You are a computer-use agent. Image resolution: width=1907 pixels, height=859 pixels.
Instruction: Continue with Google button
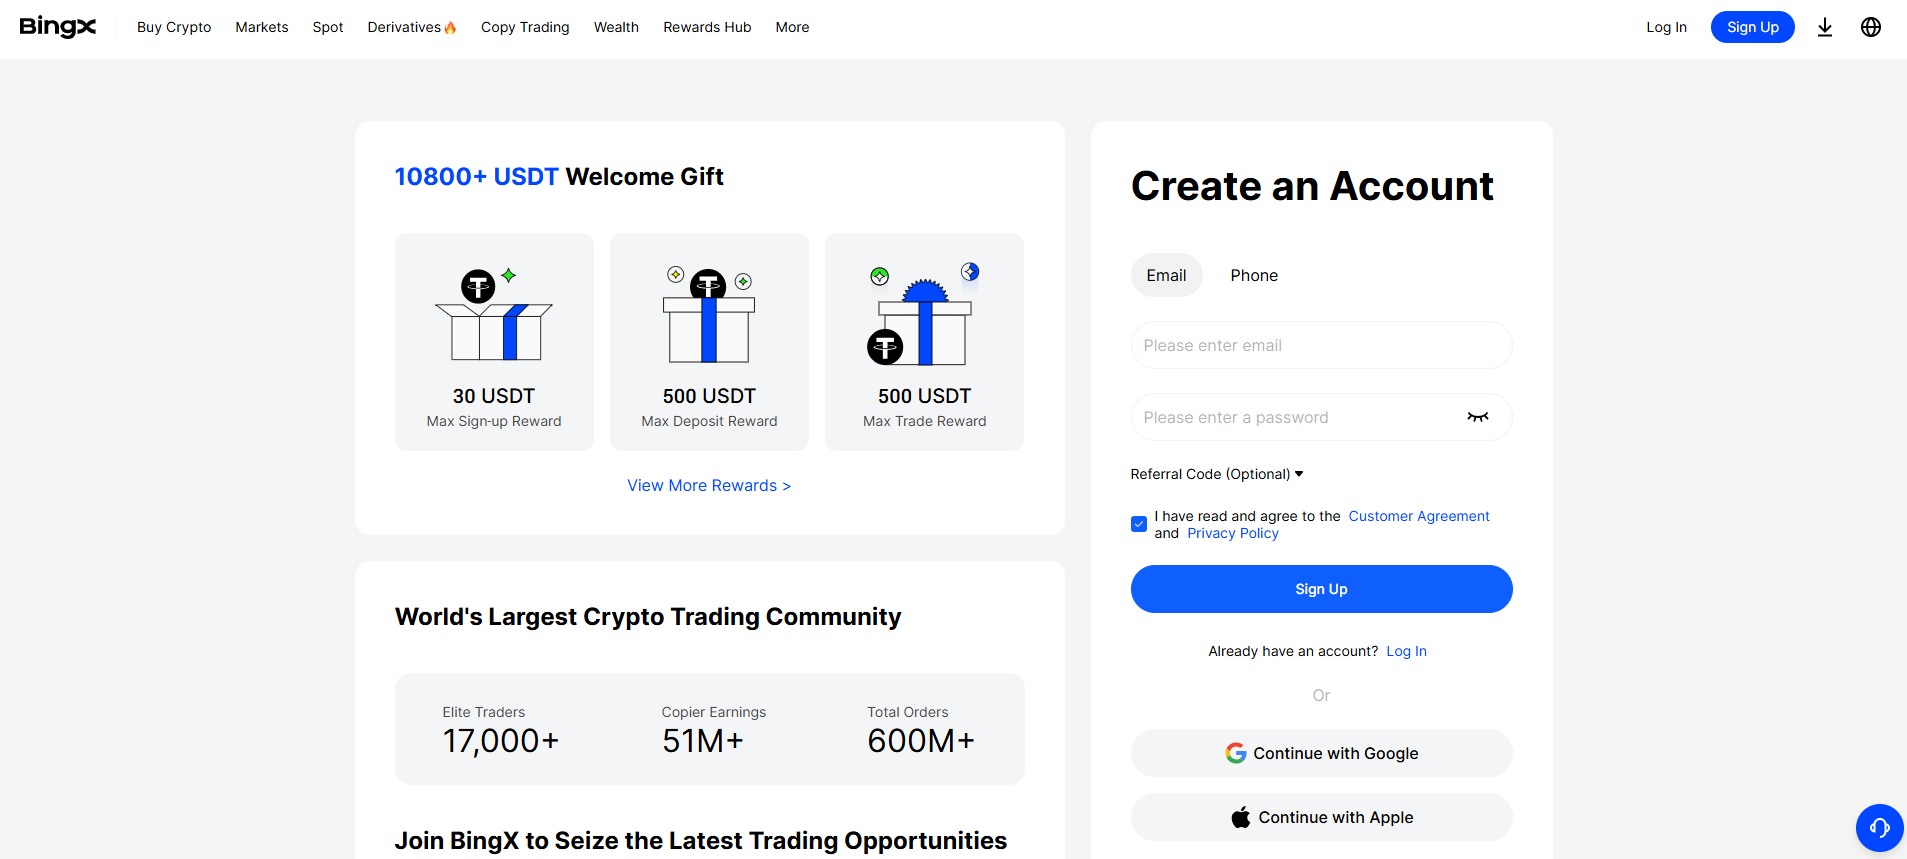pyautogui.click(x=1321, y=753)
